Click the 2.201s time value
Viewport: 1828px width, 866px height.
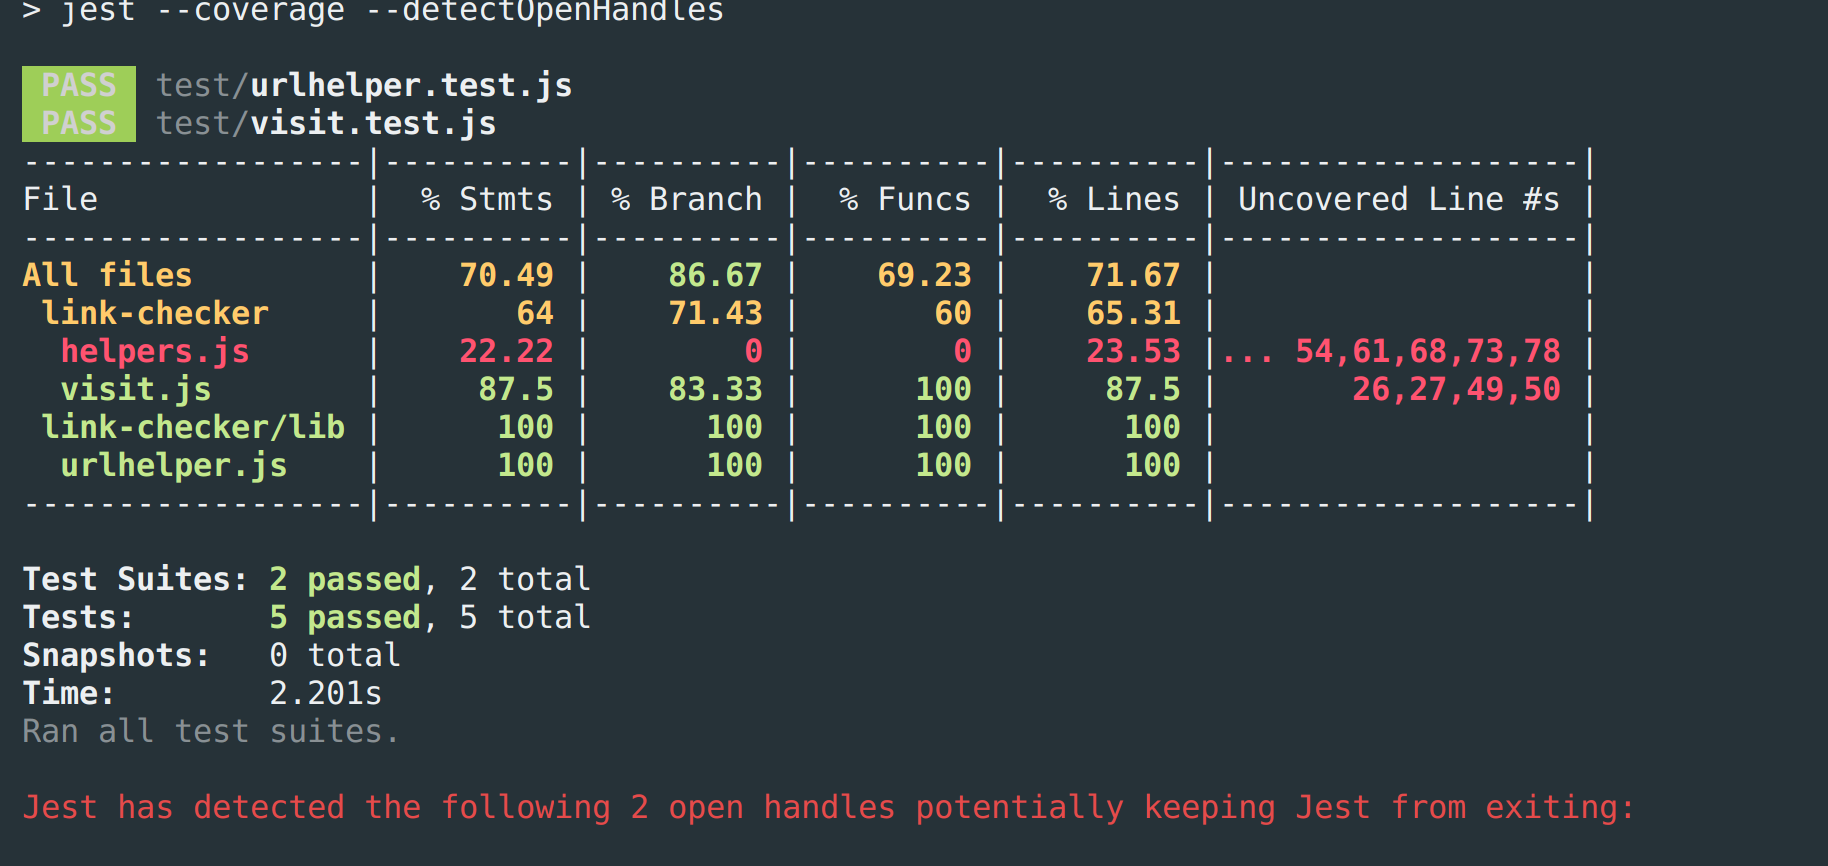tap(326, 693)
